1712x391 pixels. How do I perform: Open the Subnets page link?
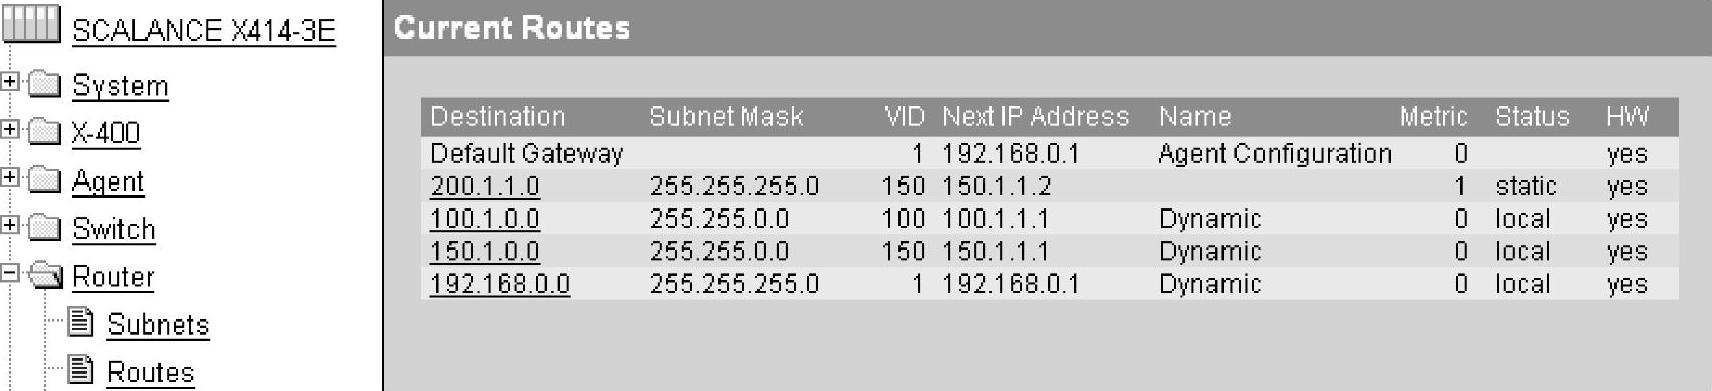(x=158, y=325)
